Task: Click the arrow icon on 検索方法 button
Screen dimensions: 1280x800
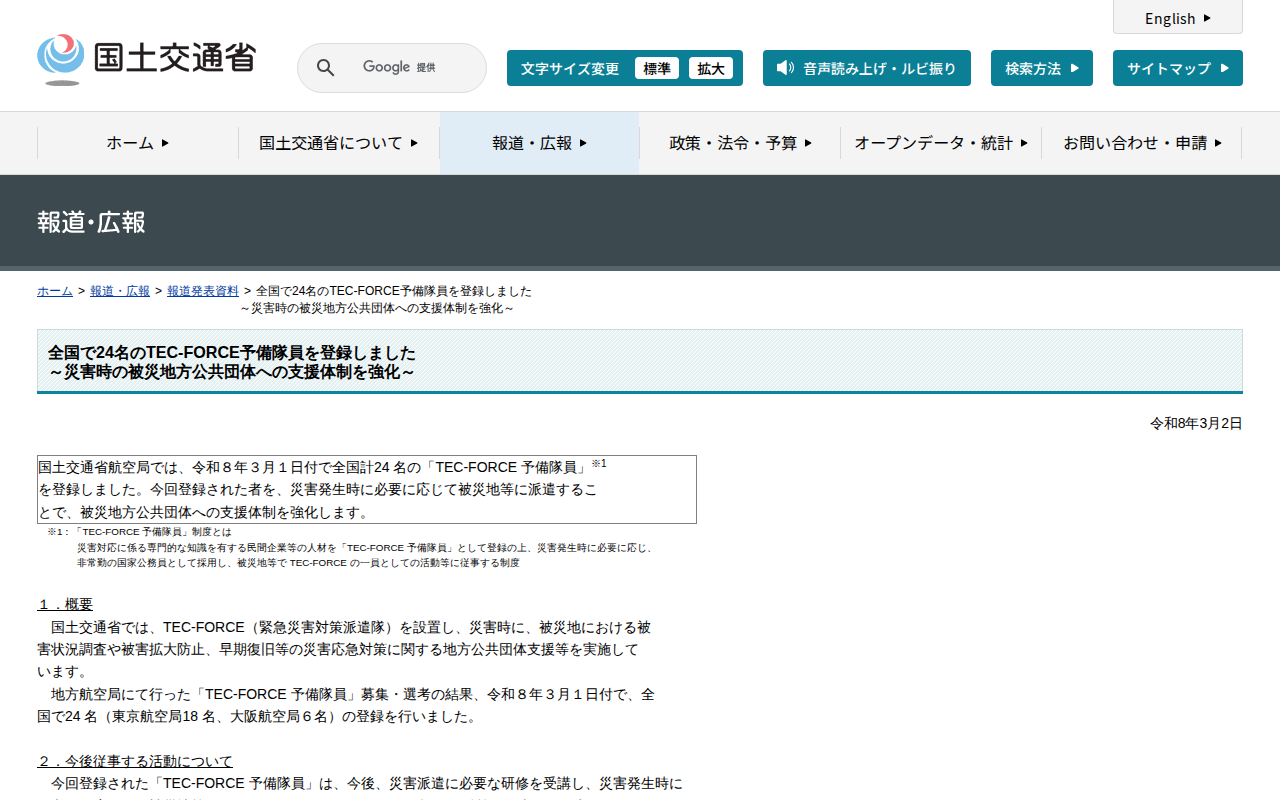Action: (x=1075, y=68)
